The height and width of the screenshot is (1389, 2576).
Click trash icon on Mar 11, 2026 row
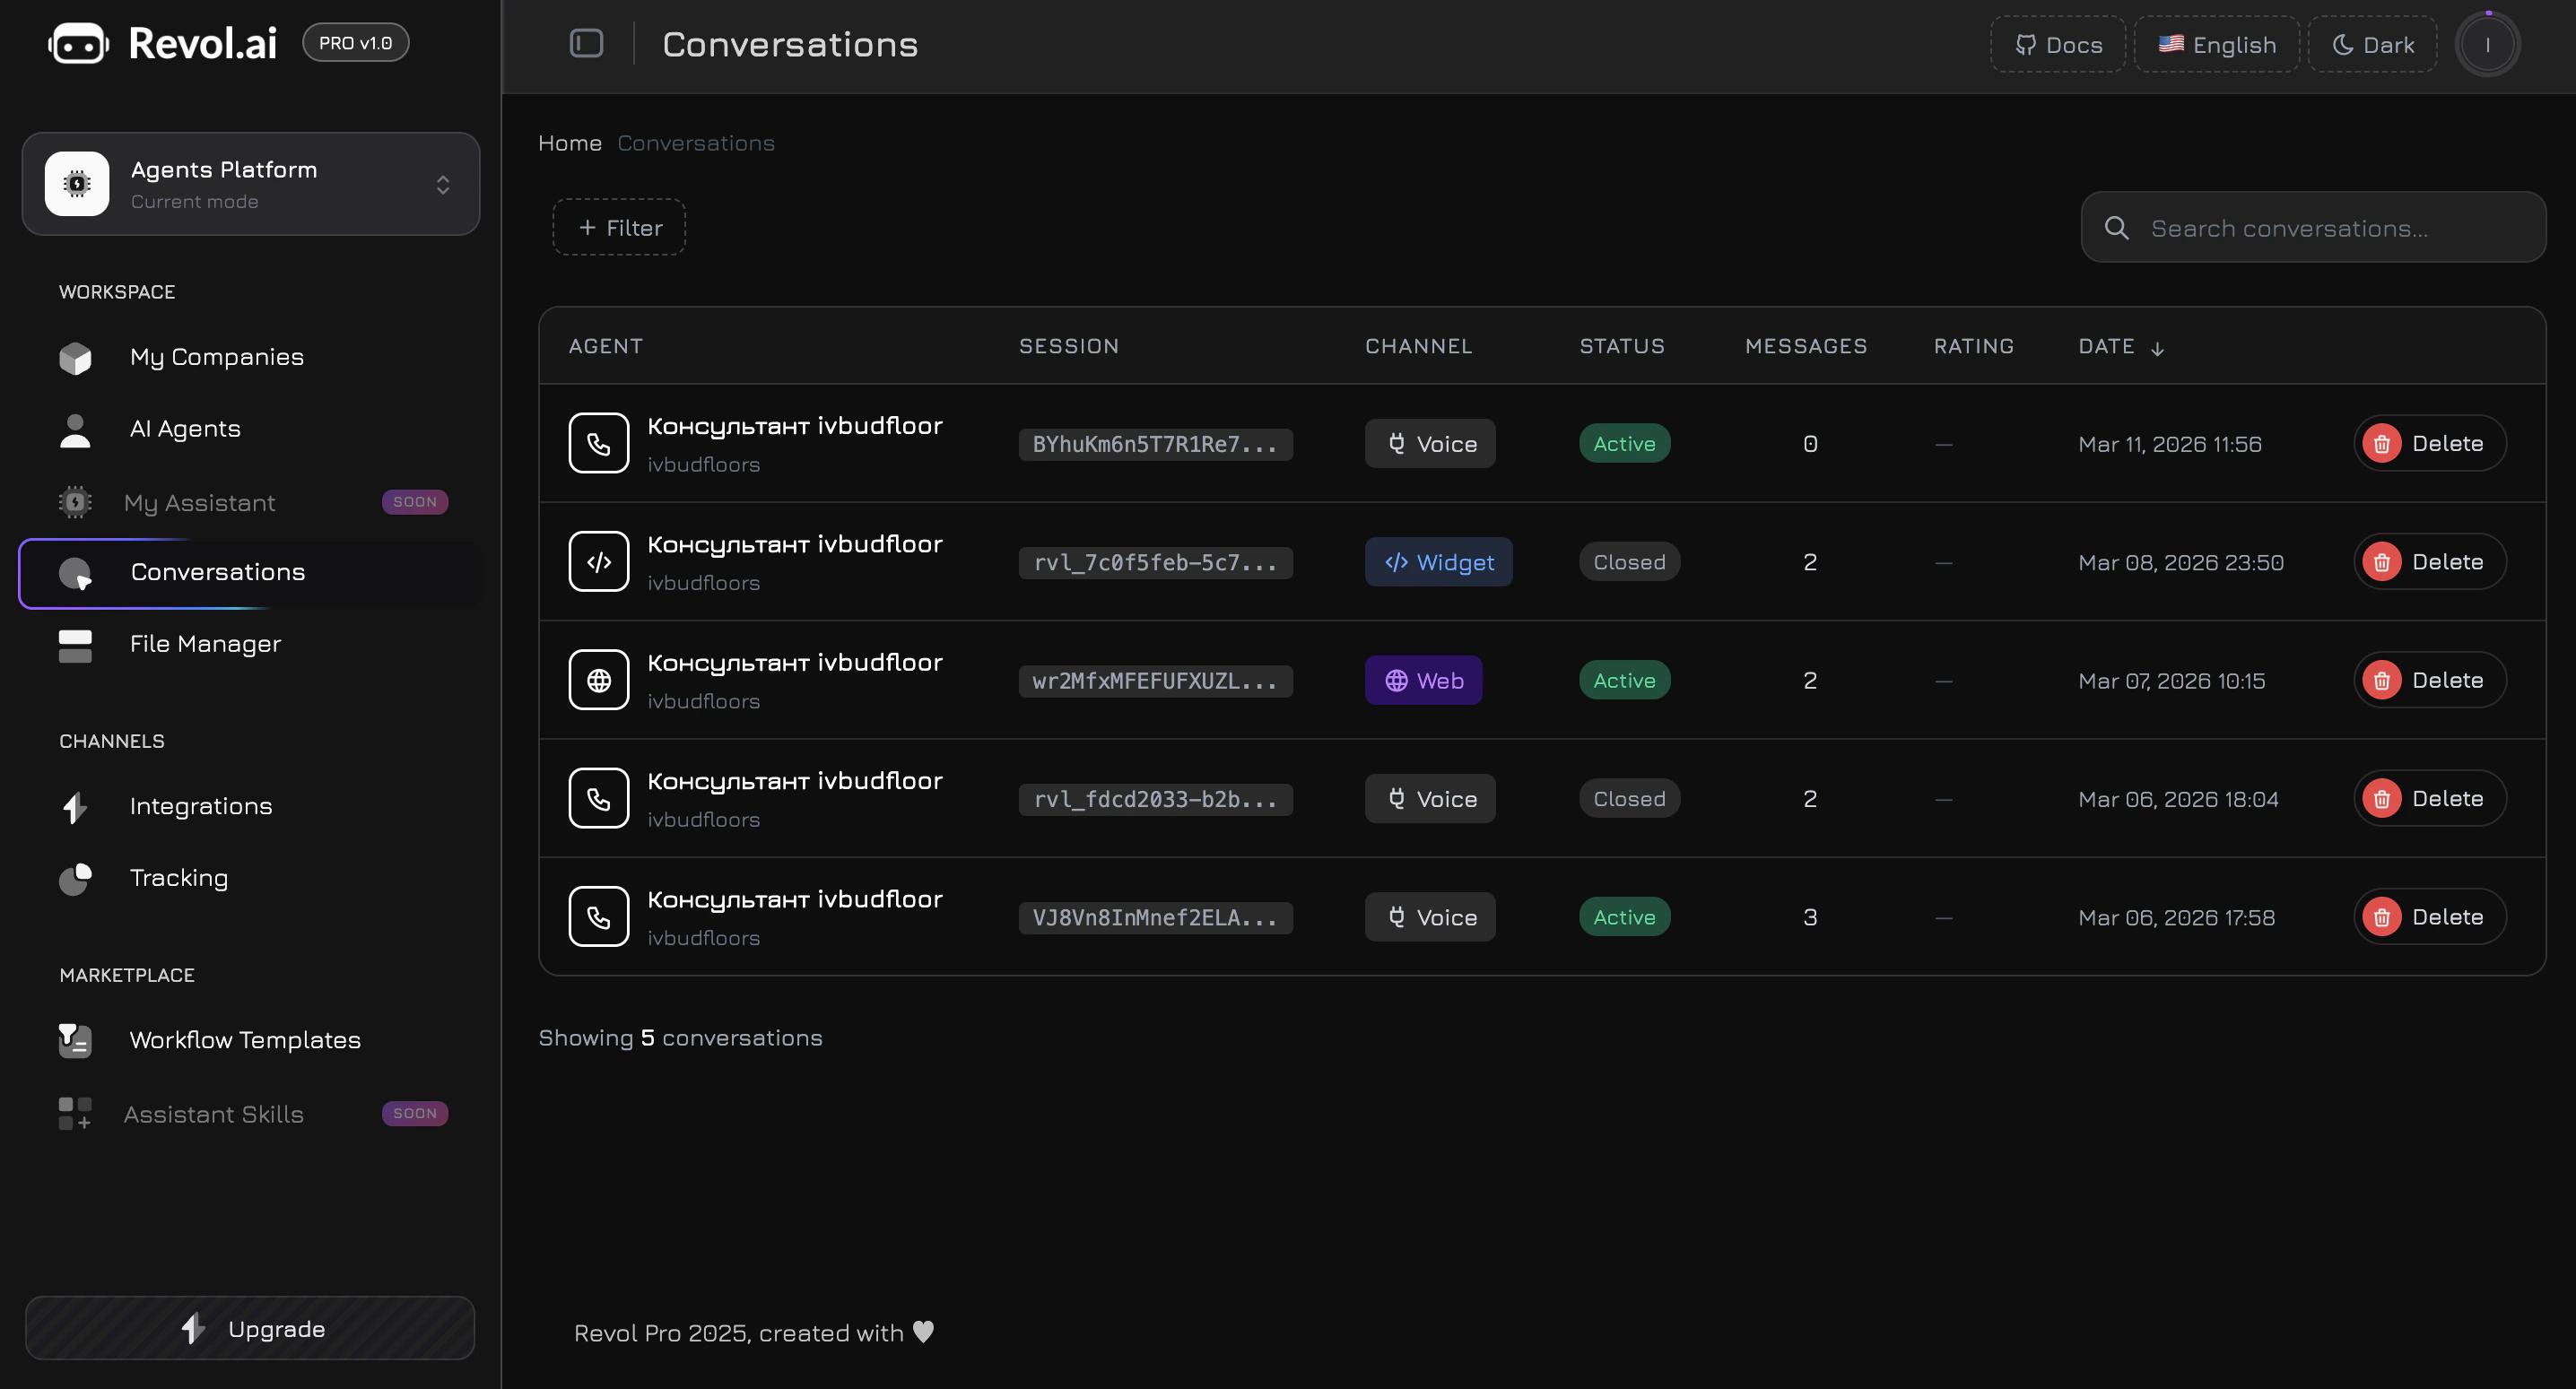2382,443
